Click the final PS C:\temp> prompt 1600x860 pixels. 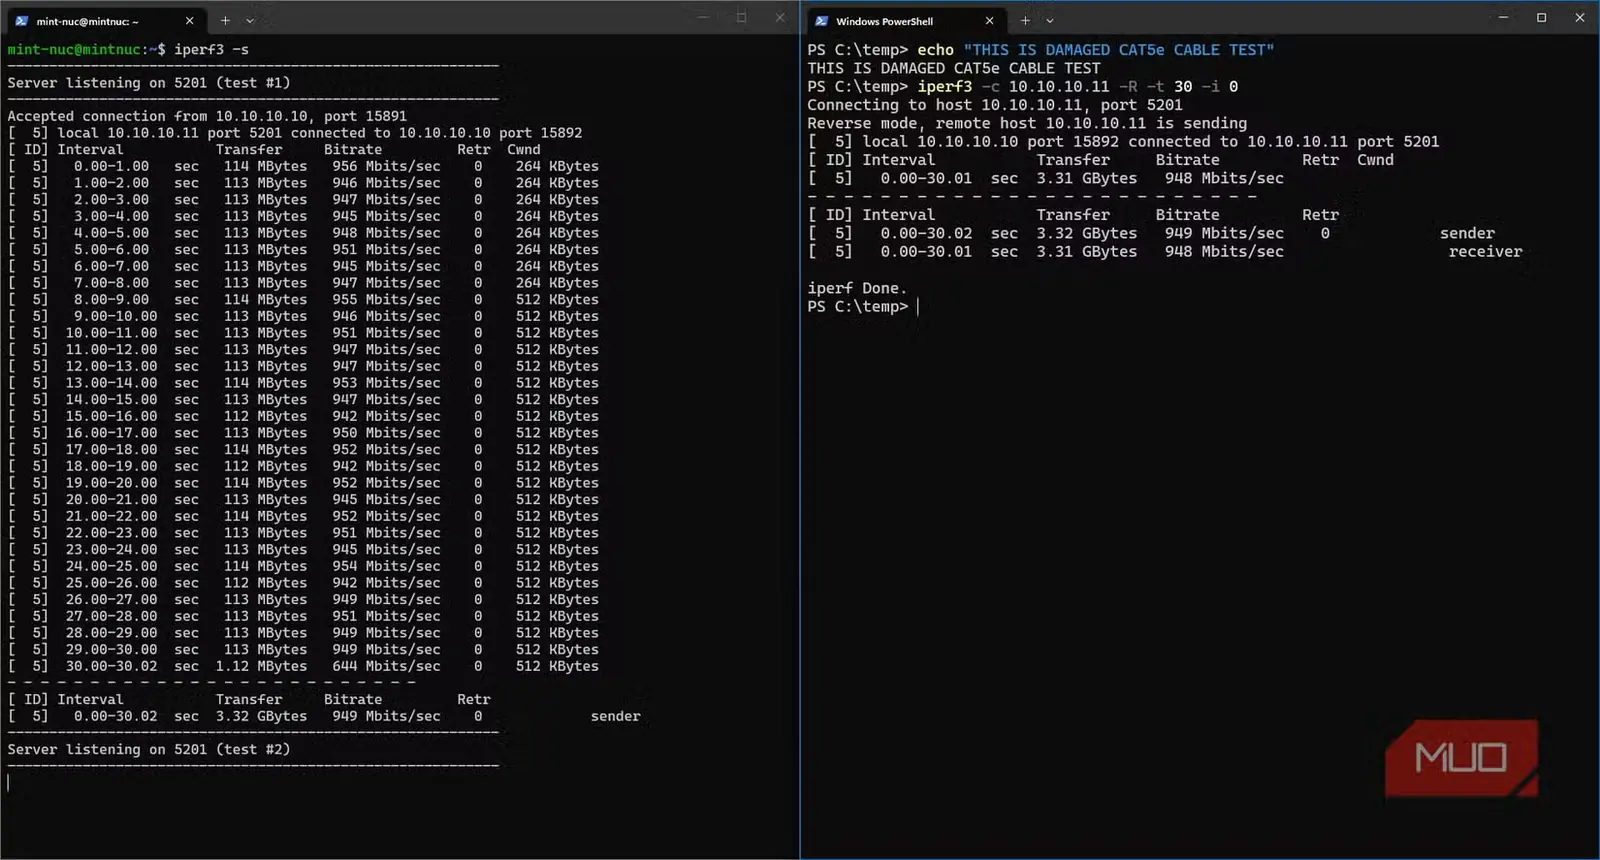point(858,307)
